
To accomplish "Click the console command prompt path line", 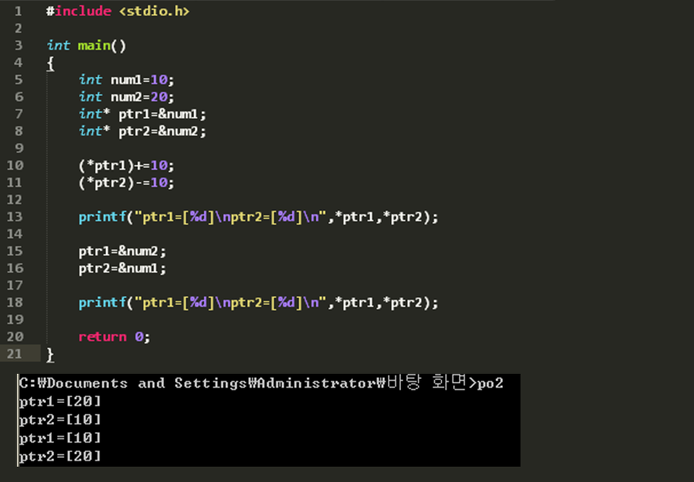I will tap(261, 383).
